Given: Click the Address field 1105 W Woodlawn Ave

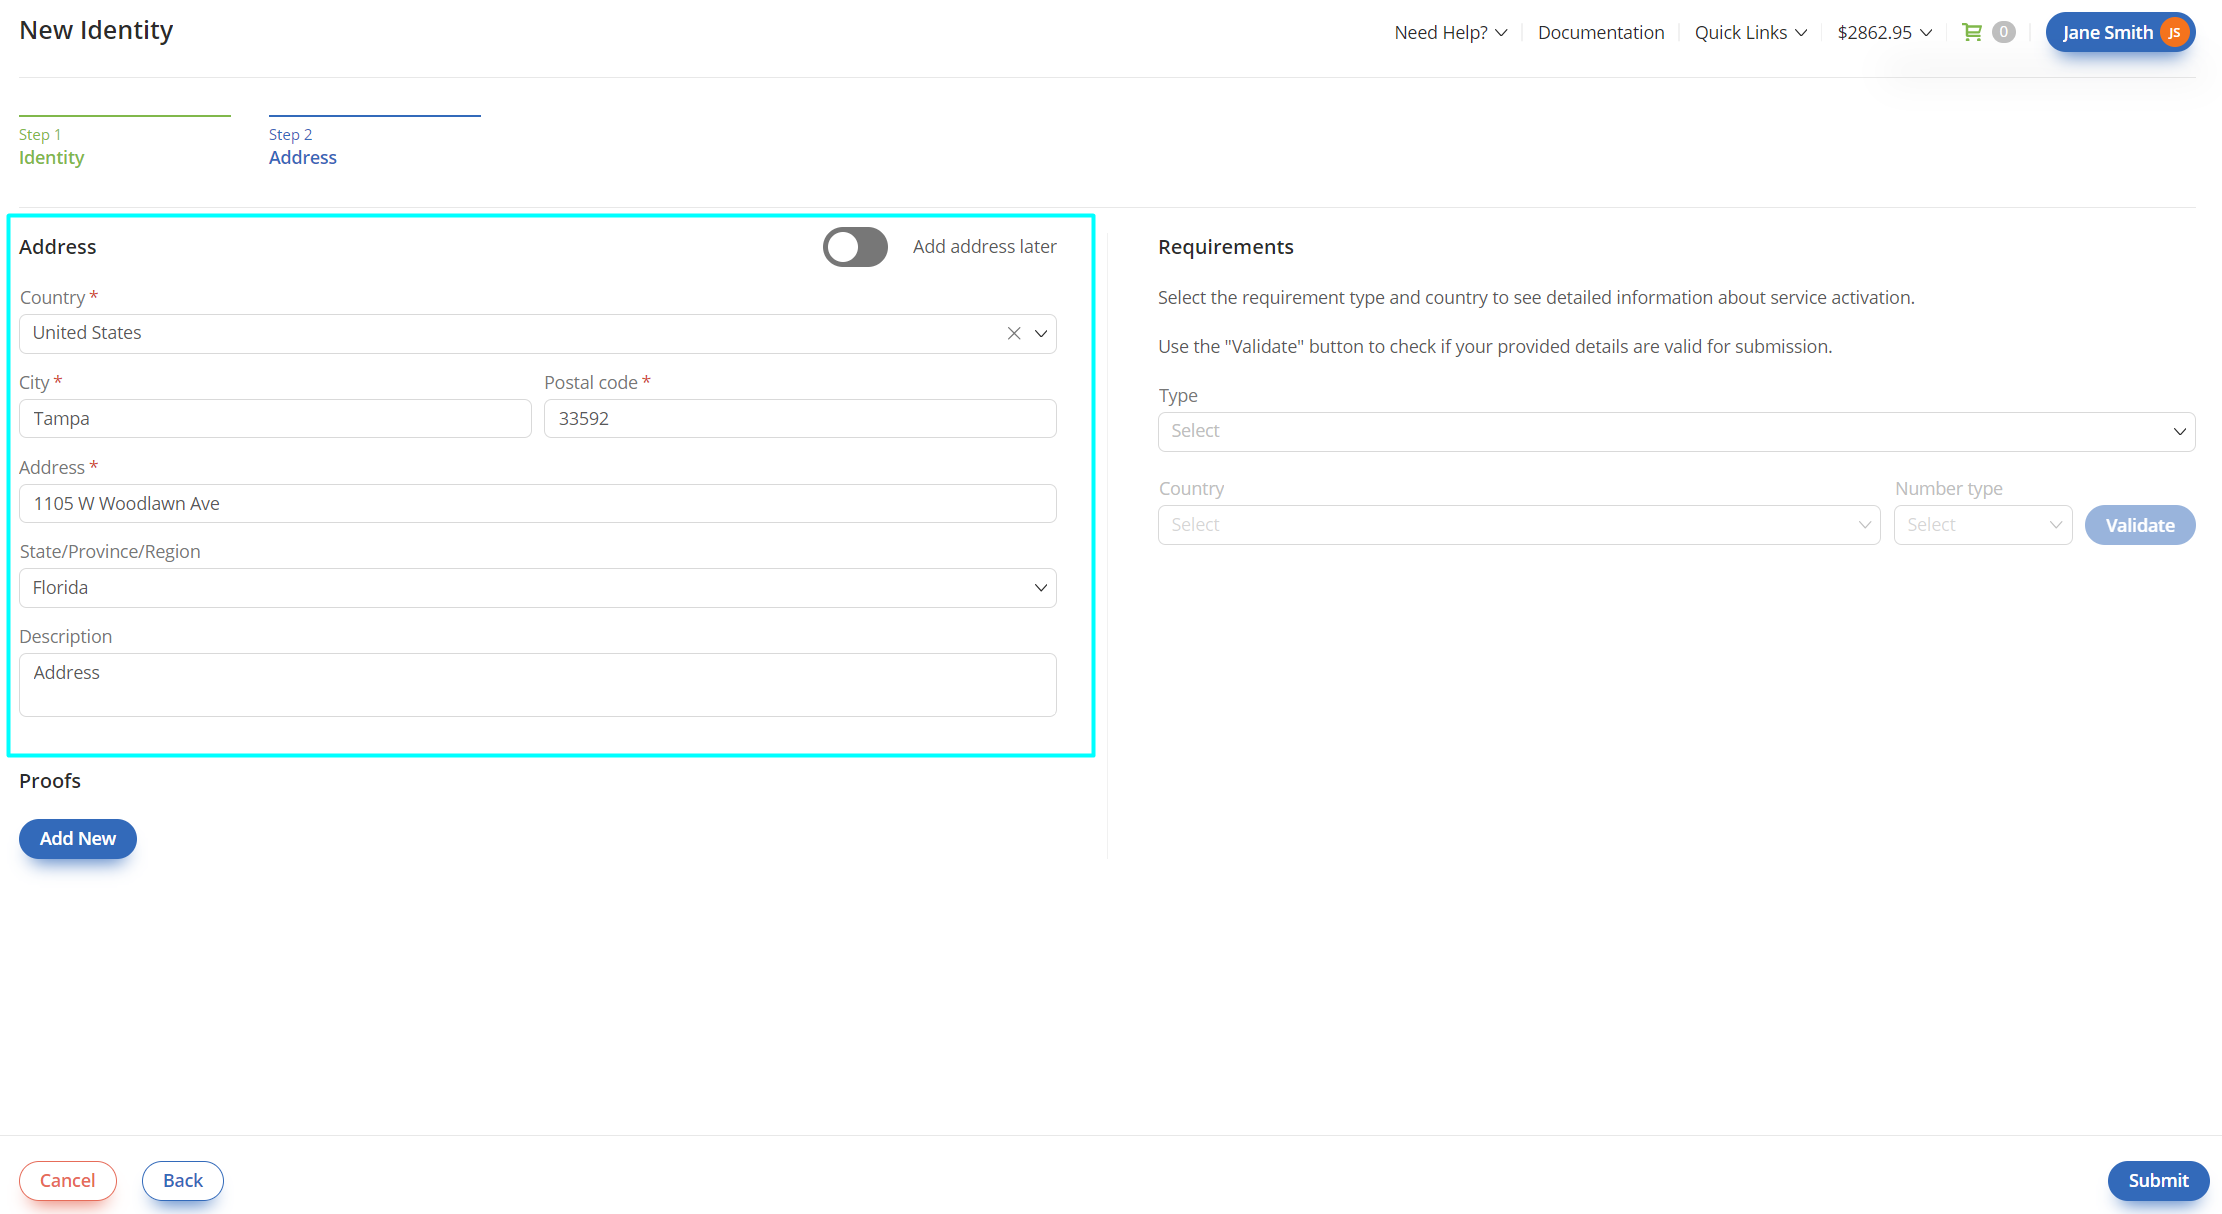Looking at the screenshot, I should tap(538, 504).
